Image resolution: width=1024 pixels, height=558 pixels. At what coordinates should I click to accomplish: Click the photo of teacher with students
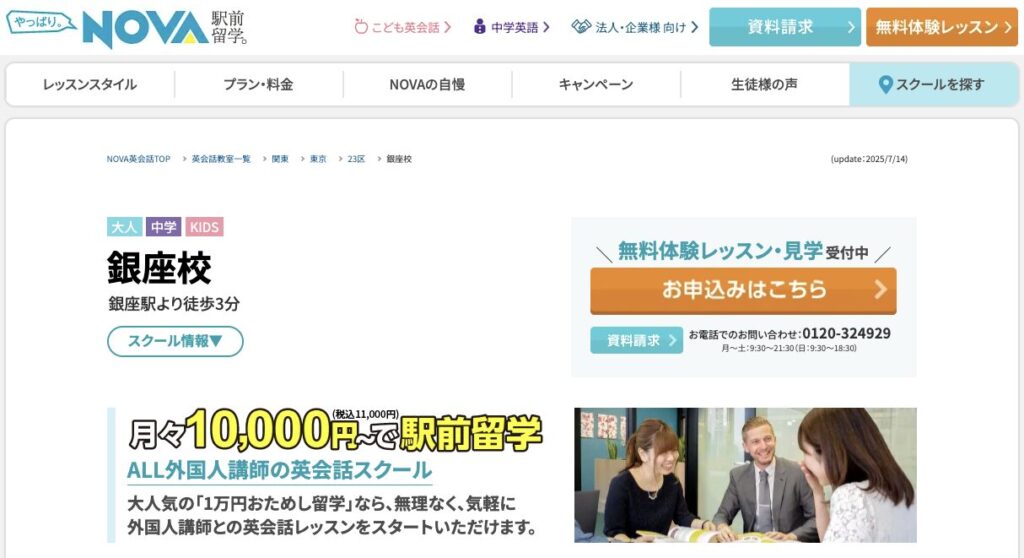coord(745,475)
